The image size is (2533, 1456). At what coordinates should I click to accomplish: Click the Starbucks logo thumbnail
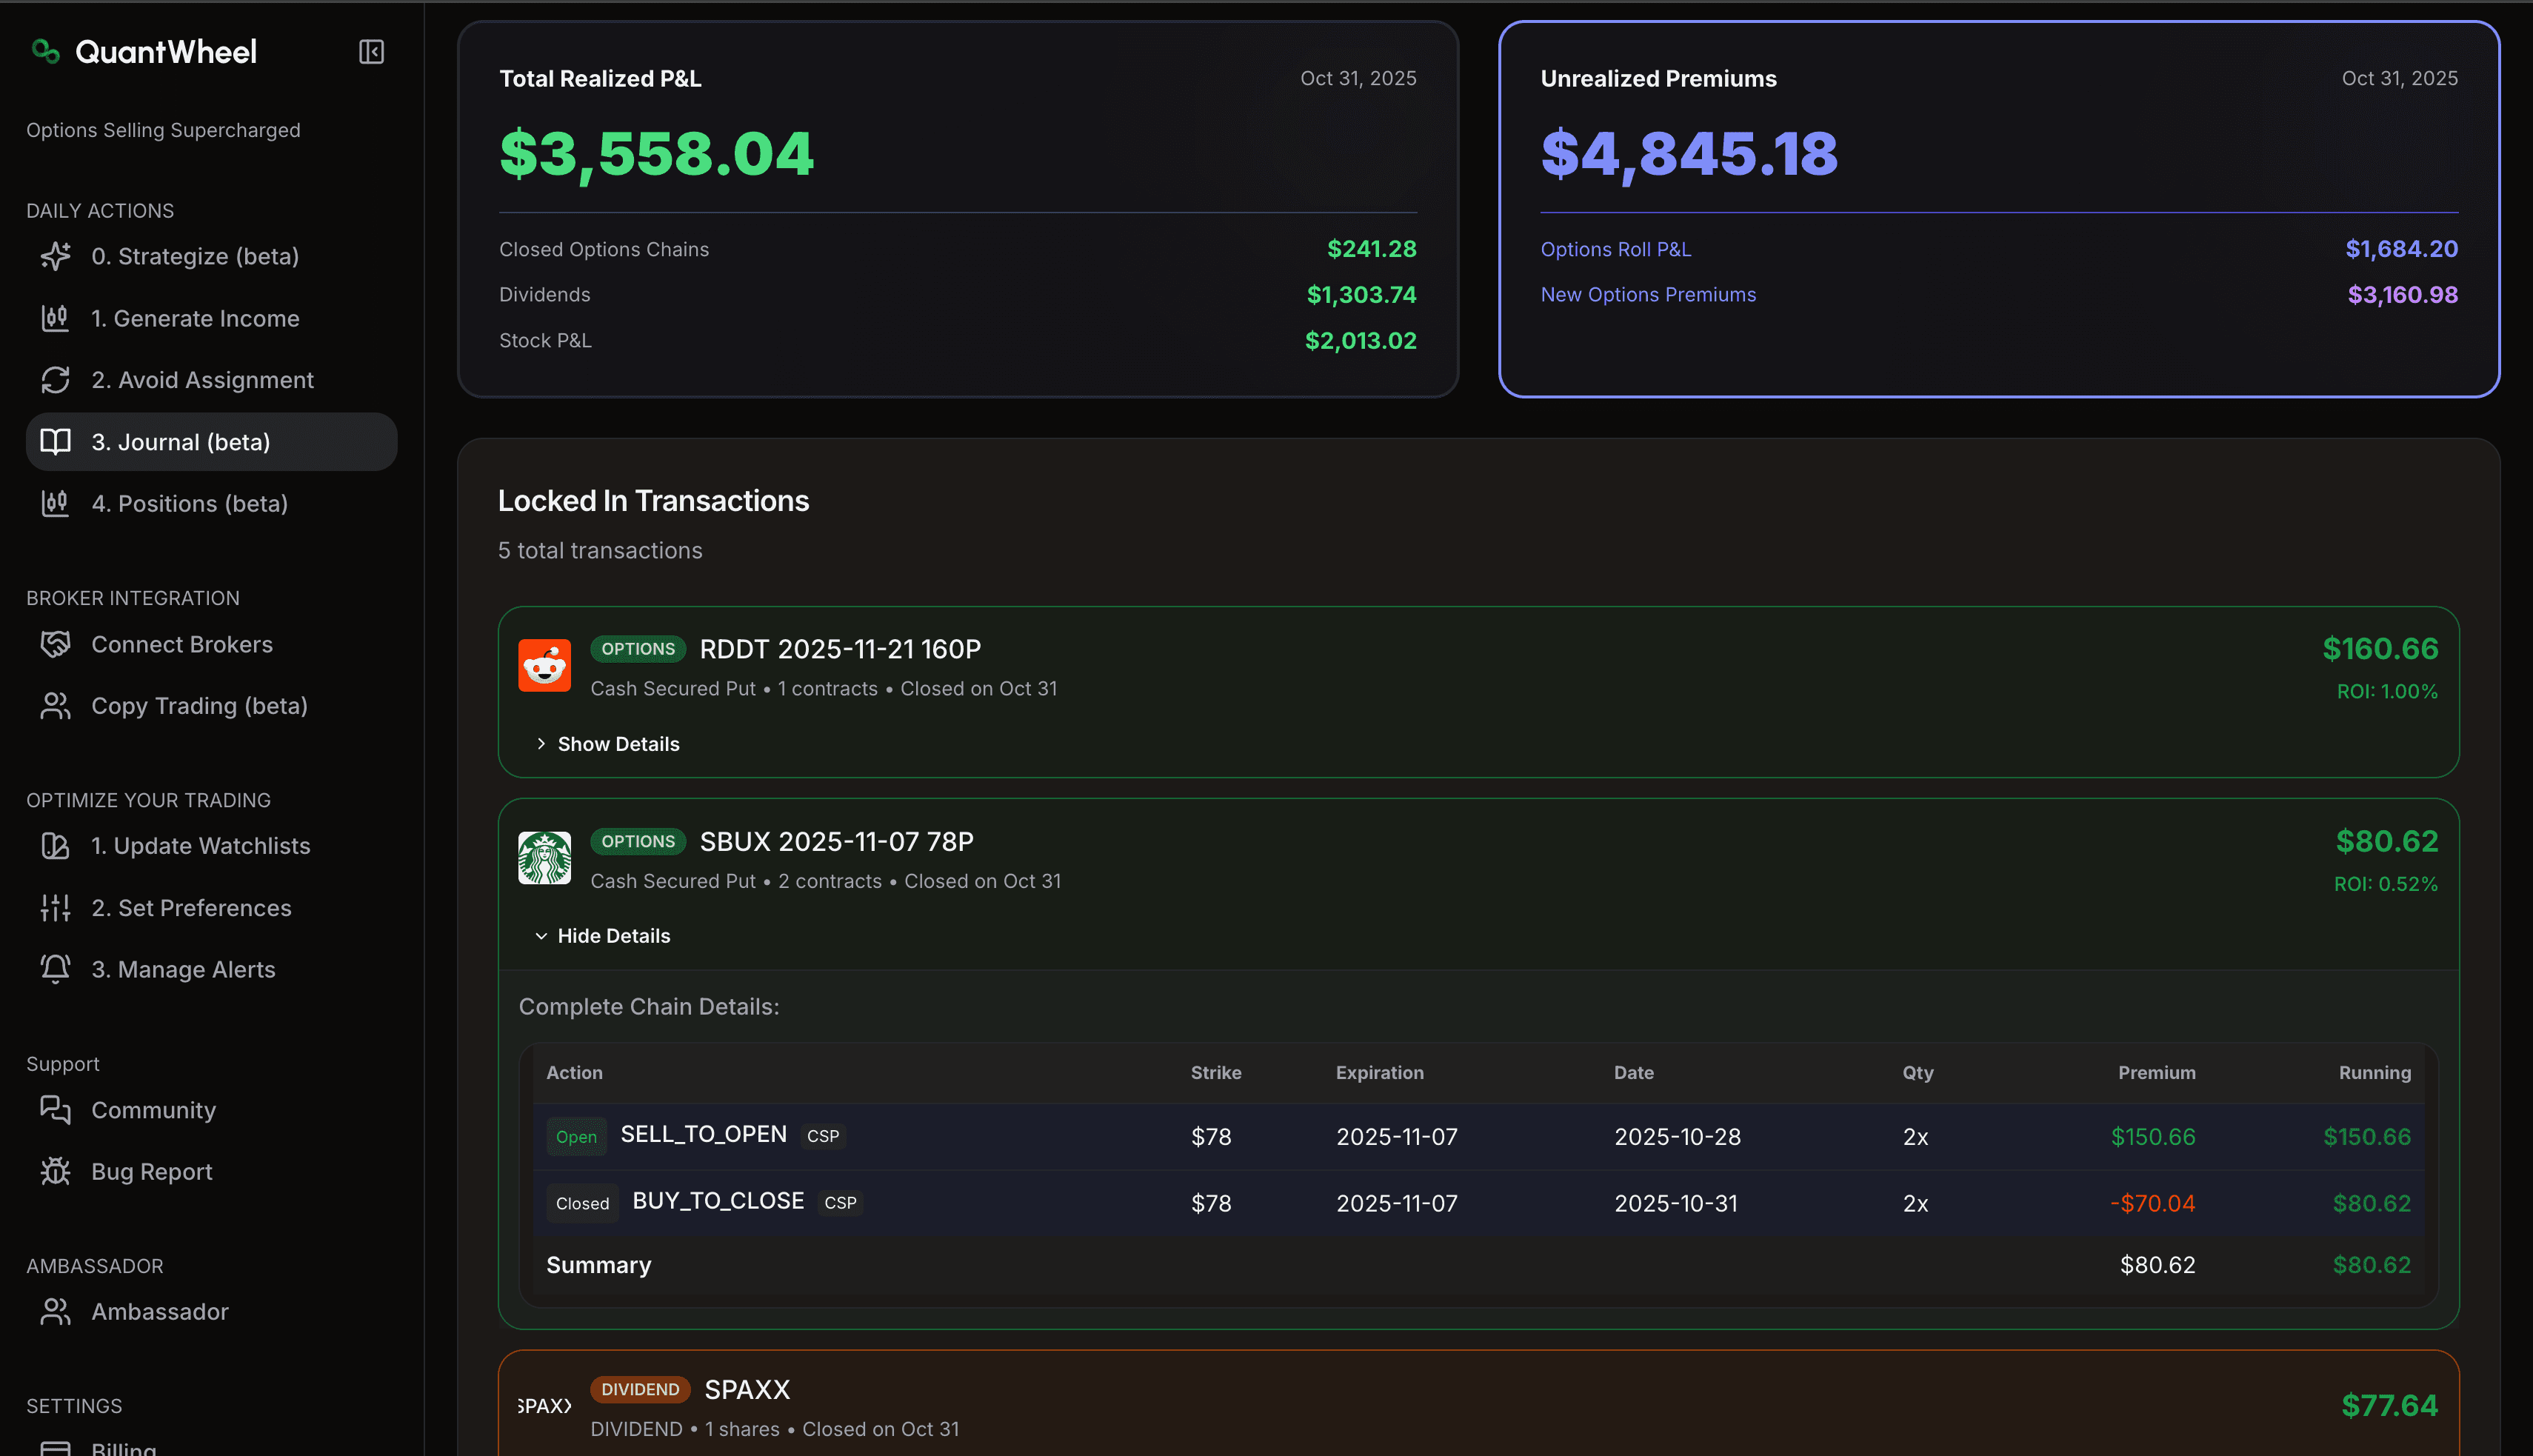click(x=545, y=857)
